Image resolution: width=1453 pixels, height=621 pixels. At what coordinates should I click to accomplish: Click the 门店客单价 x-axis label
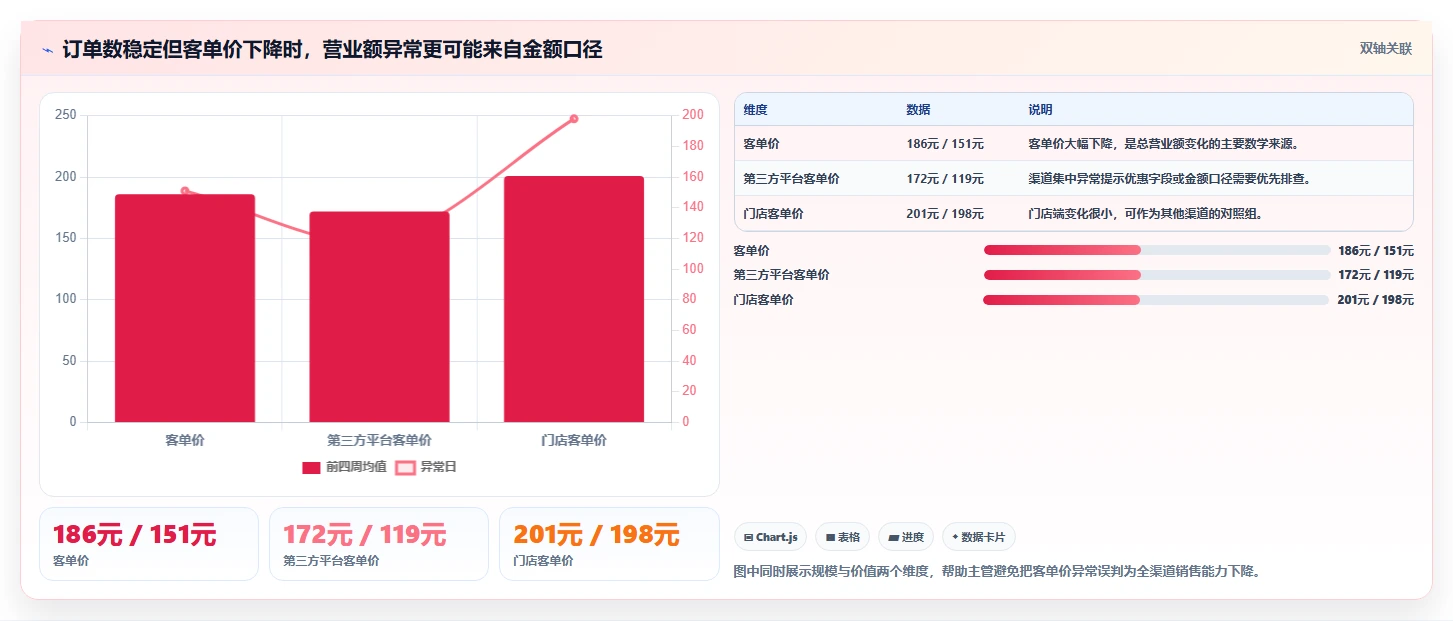[574, 440]
